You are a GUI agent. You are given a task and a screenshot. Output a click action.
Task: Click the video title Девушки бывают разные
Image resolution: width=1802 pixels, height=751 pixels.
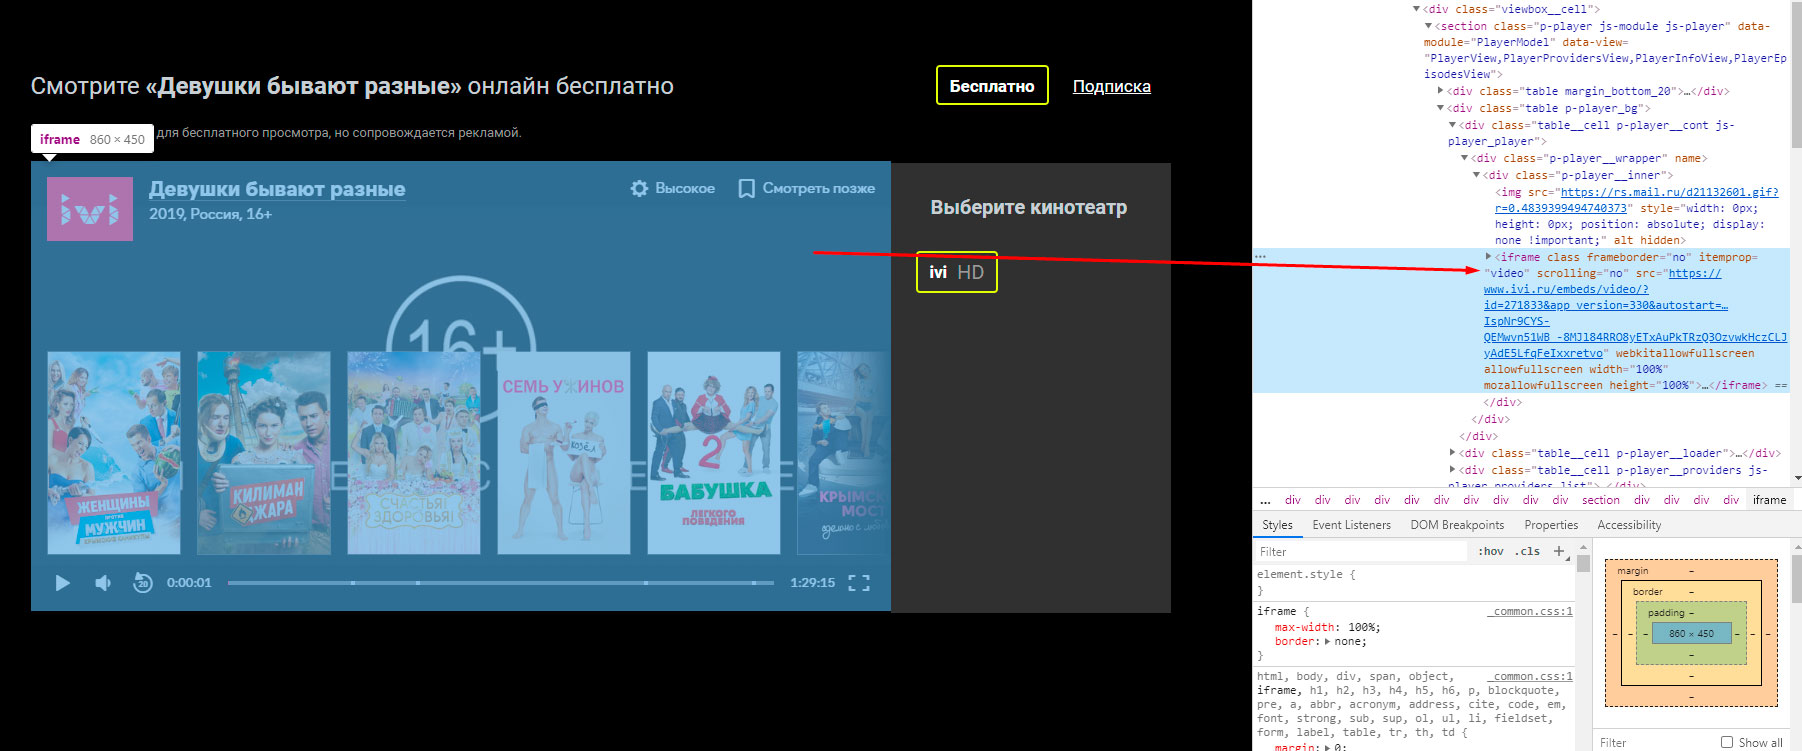click(277, 189)
